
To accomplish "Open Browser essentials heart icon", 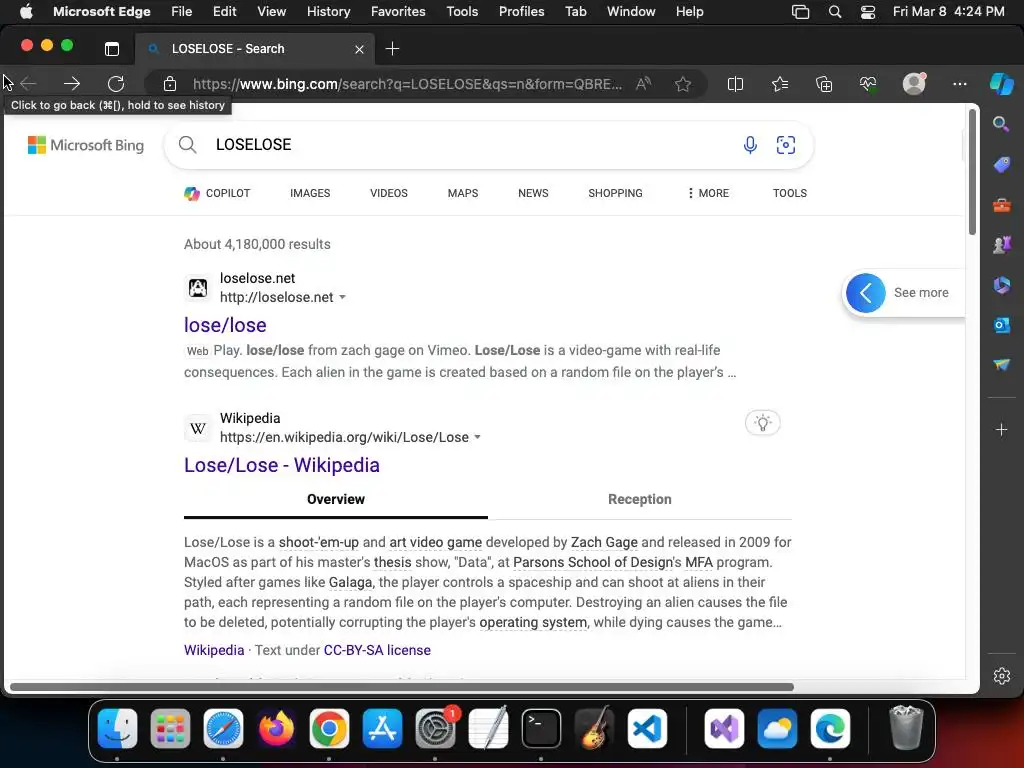I will click(868, 84).
